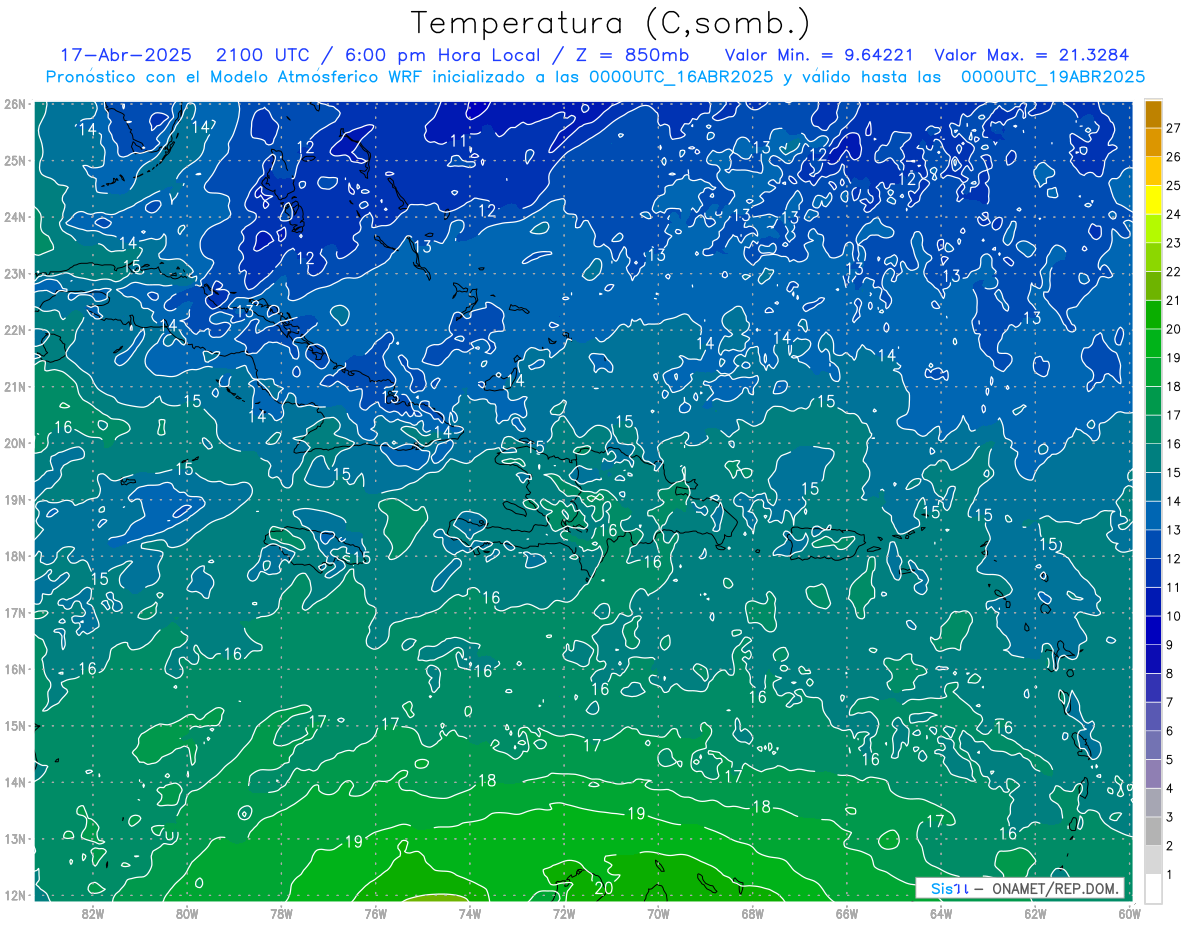
Task: Click the color scale number '10'
Action: pyautogui.click(x=1174, y=617)
